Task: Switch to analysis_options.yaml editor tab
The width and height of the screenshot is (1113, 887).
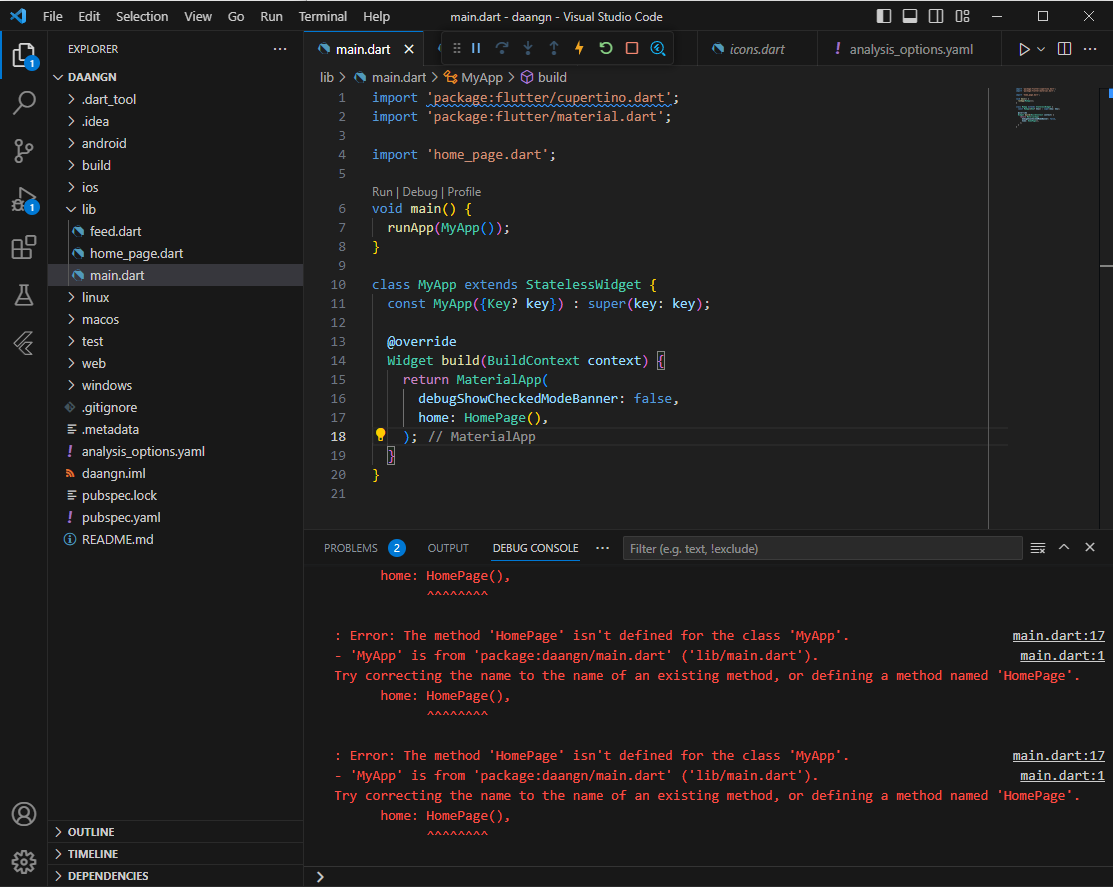Action: tap(910, 49)
